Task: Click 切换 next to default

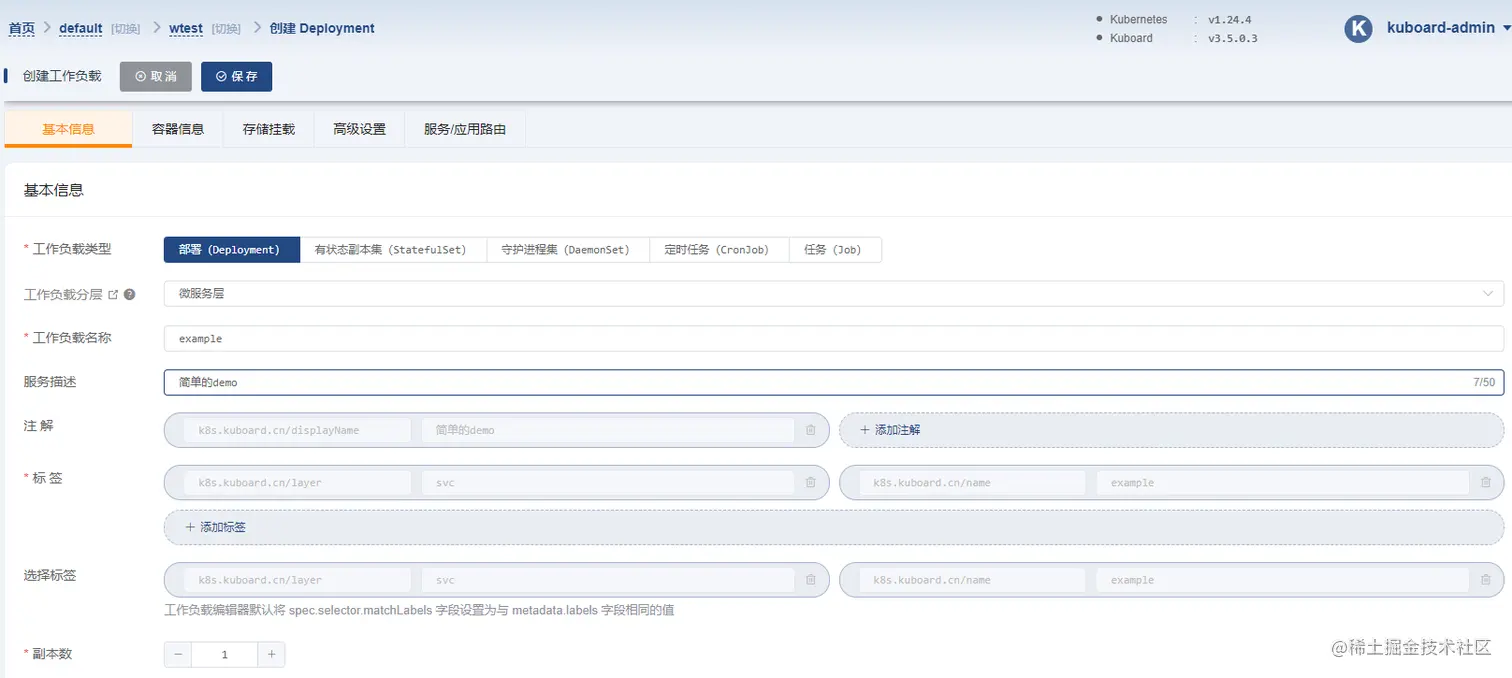Action: (126, 29)
